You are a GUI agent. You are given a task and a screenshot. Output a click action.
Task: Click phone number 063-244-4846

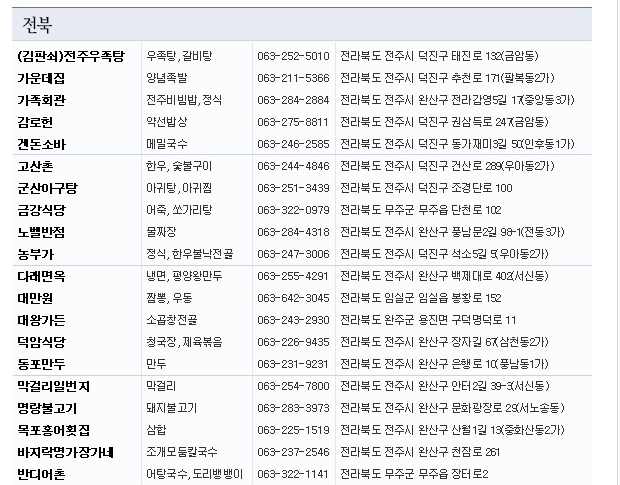[x=293, y=166]
